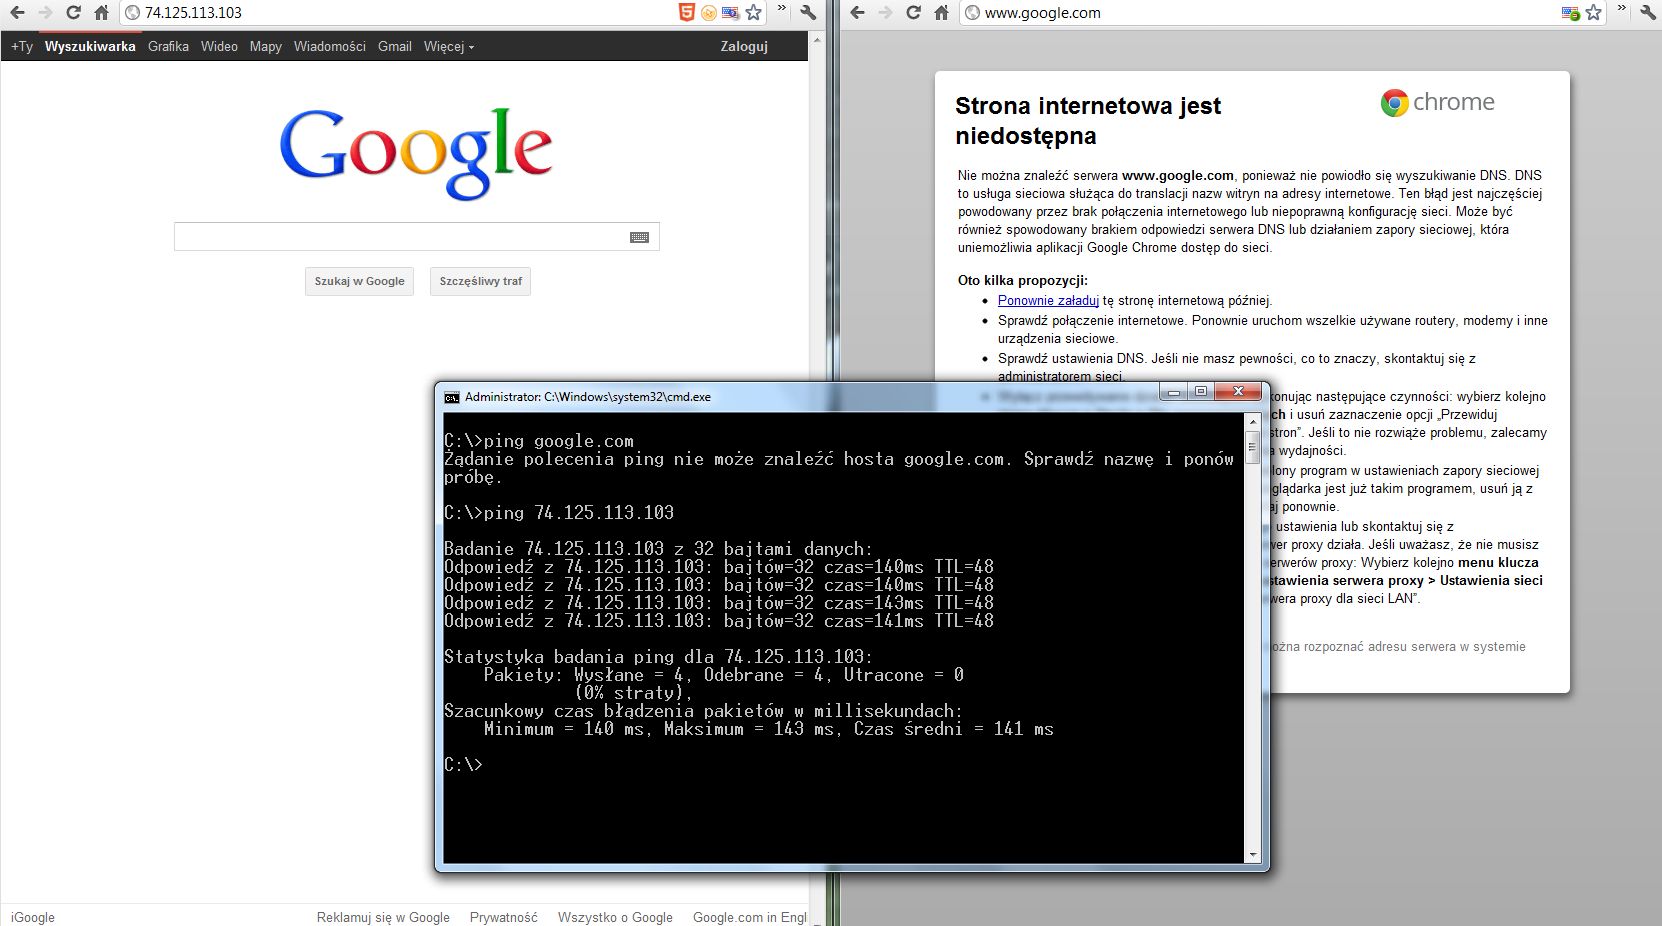Viewport: 1662px width, 926px height.
Task: Click 'Oto kilka propozycji:' text
Action: click(1022, 280)
